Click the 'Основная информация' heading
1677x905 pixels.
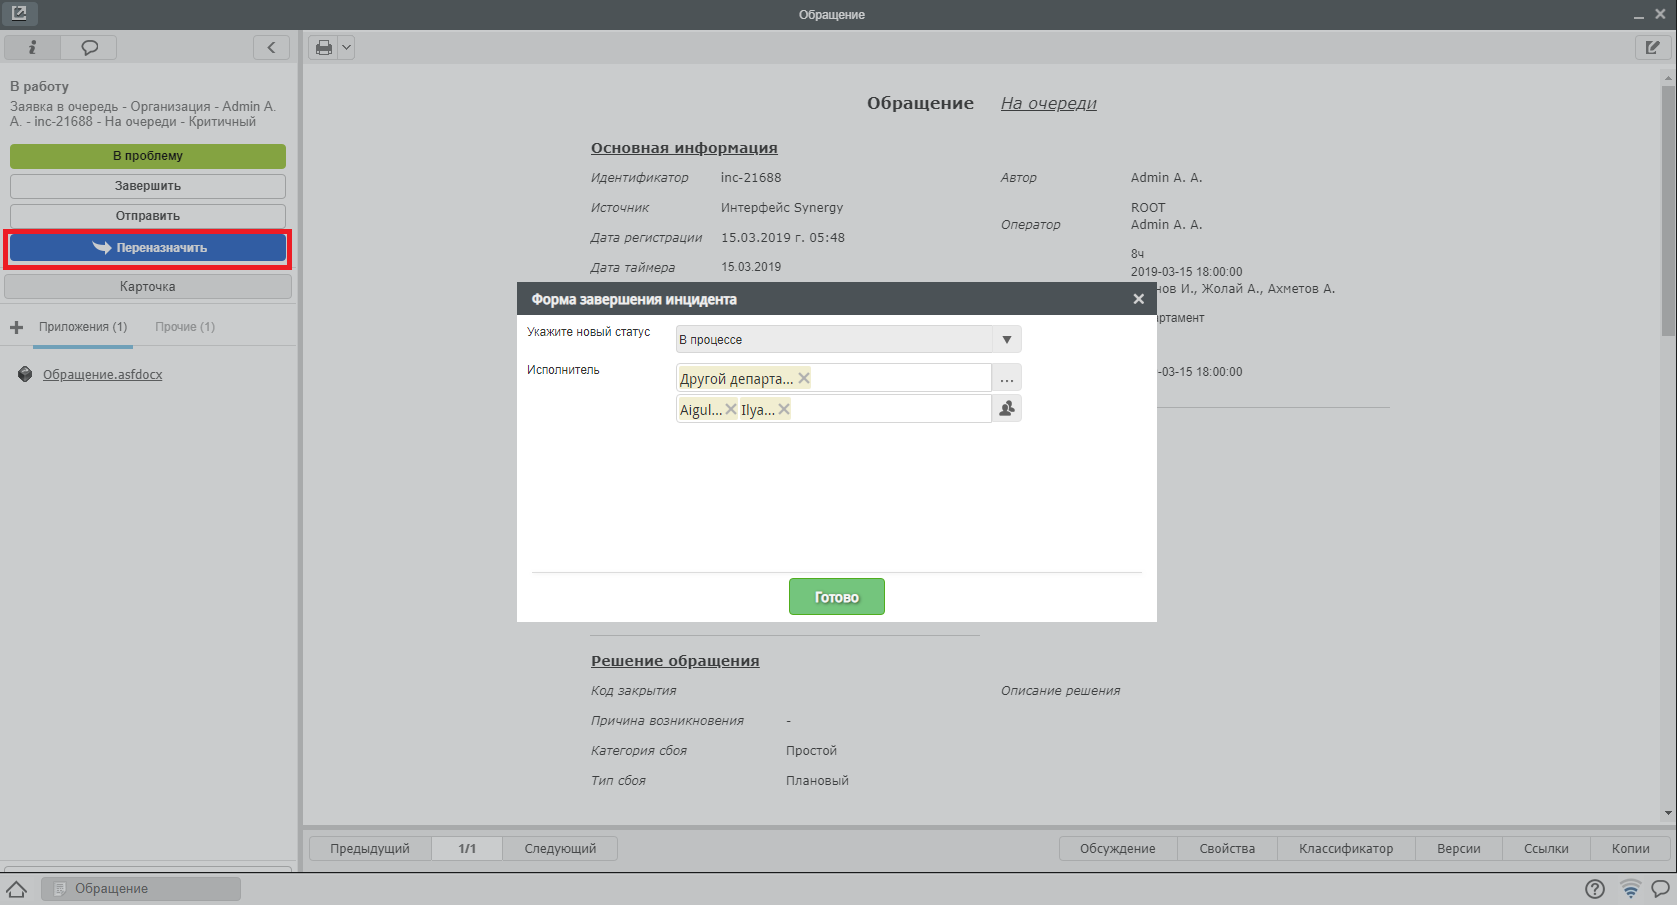click(x=684, y=148)
